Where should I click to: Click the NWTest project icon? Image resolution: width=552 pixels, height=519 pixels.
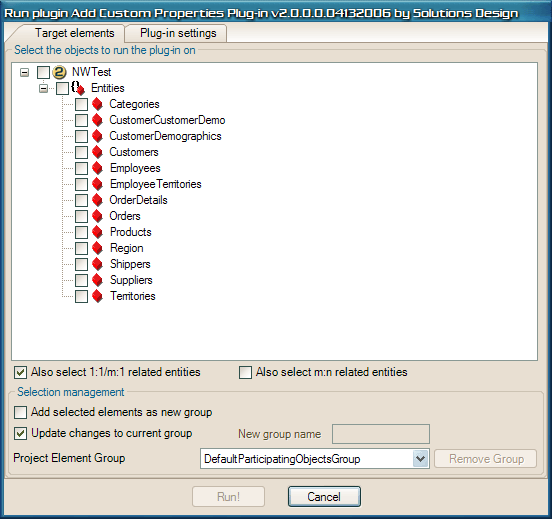coord(59,72)
